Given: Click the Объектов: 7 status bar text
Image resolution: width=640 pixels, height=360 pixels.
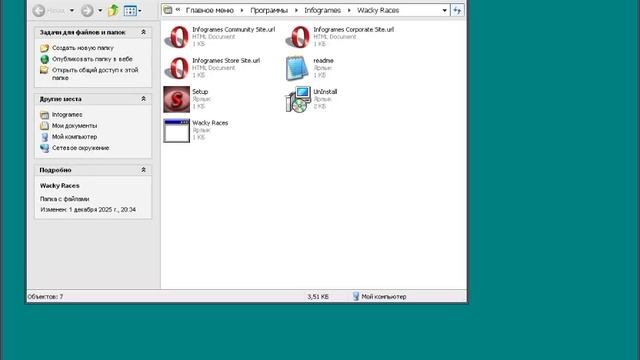Looking at the screenshot, I should pos(45,297).
